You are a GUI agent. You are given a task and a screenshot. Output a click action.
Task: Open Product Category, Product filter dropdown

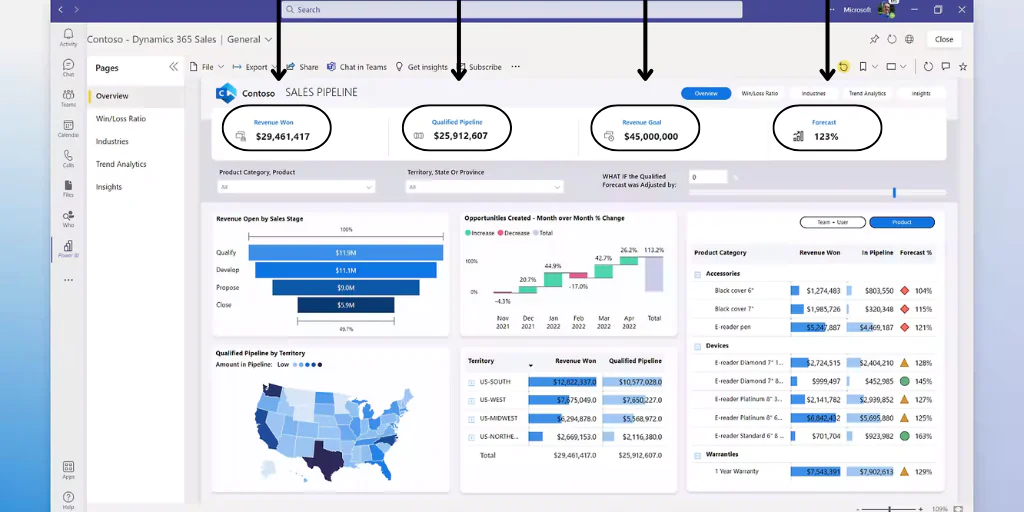pyautogui.click(x=296, y=187)
